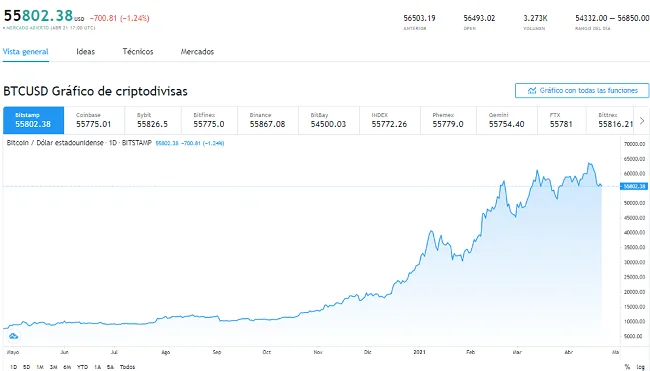Select the FTX exchange tab
This screenshot has width=650, height=371.
point(562,120)
